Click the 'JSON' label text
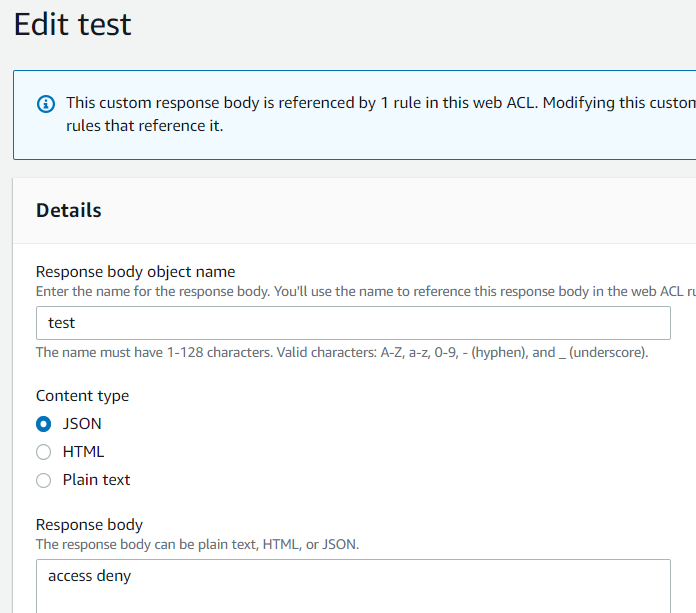696x613 pixels. click(82, 424)
